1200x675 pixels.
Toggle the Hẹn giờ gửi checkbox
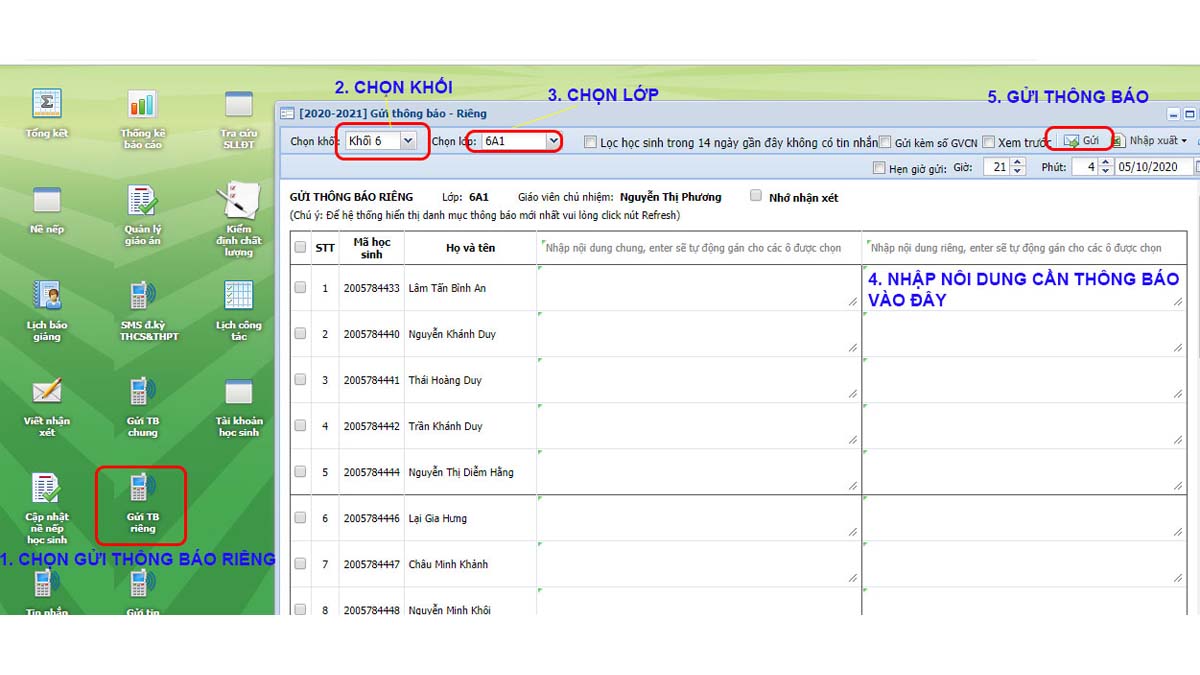tap(880, 168)
